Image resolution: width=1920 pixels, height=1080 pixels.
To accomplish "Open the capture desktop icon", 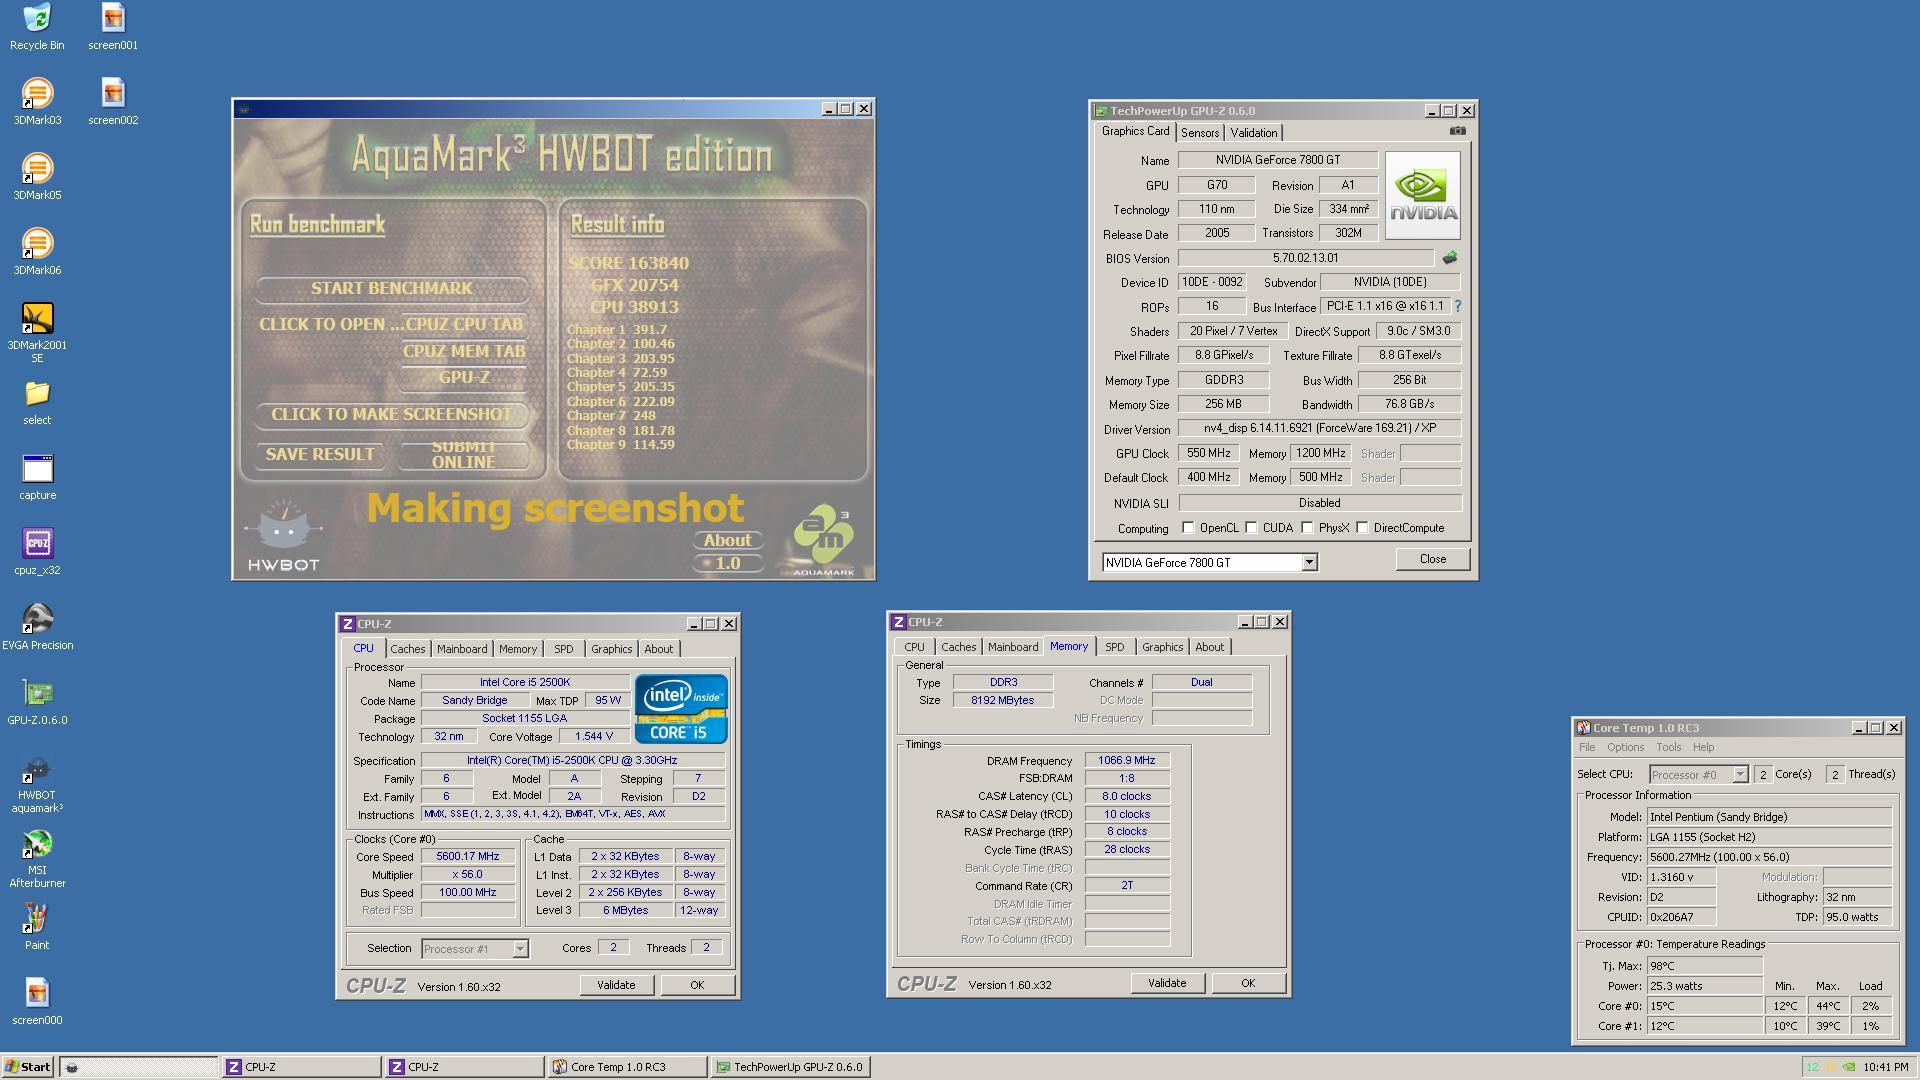I will (x=37, y=477).
